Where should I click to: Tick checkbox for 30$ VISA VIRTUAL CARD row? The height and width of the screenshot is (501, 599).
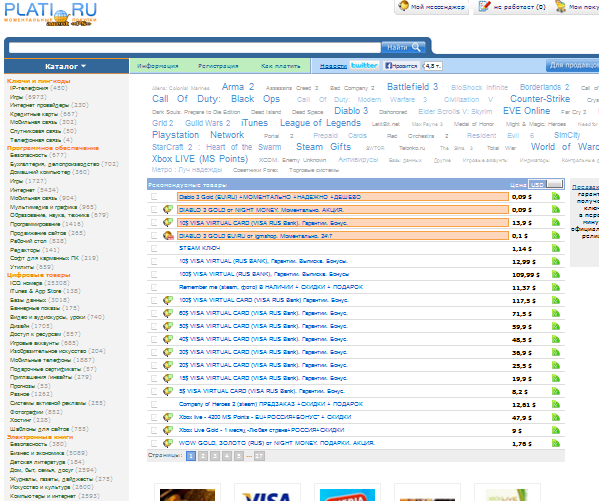click(154, 352)
